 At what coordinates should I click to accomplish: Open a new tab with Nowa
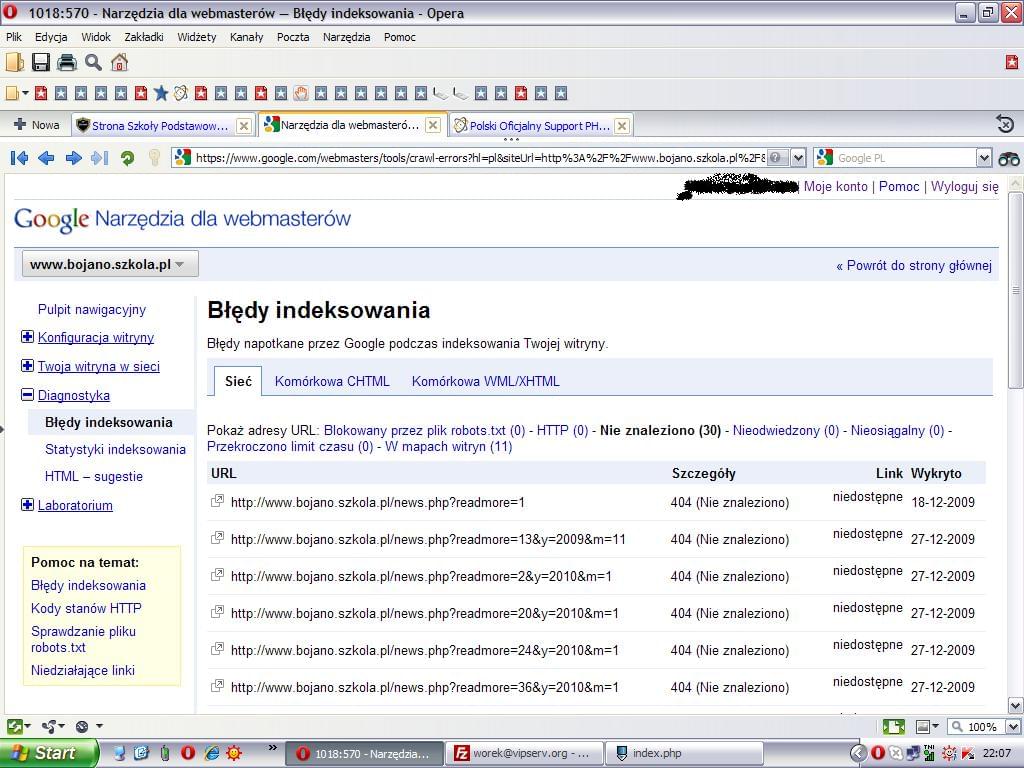pyautogui.click(x=37, y=125)
